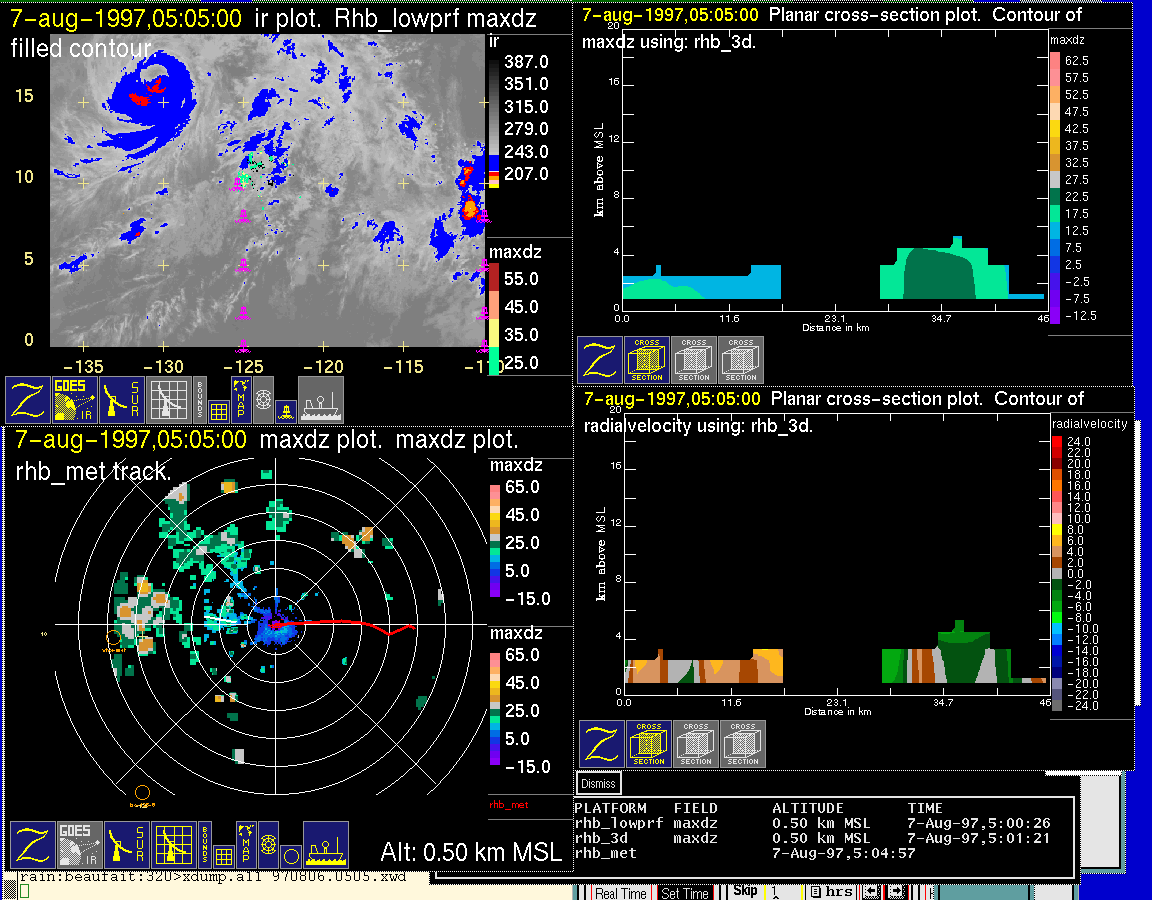
Task: Click the radar grid icon in lower plot toolbar
Action: [172, 845]
